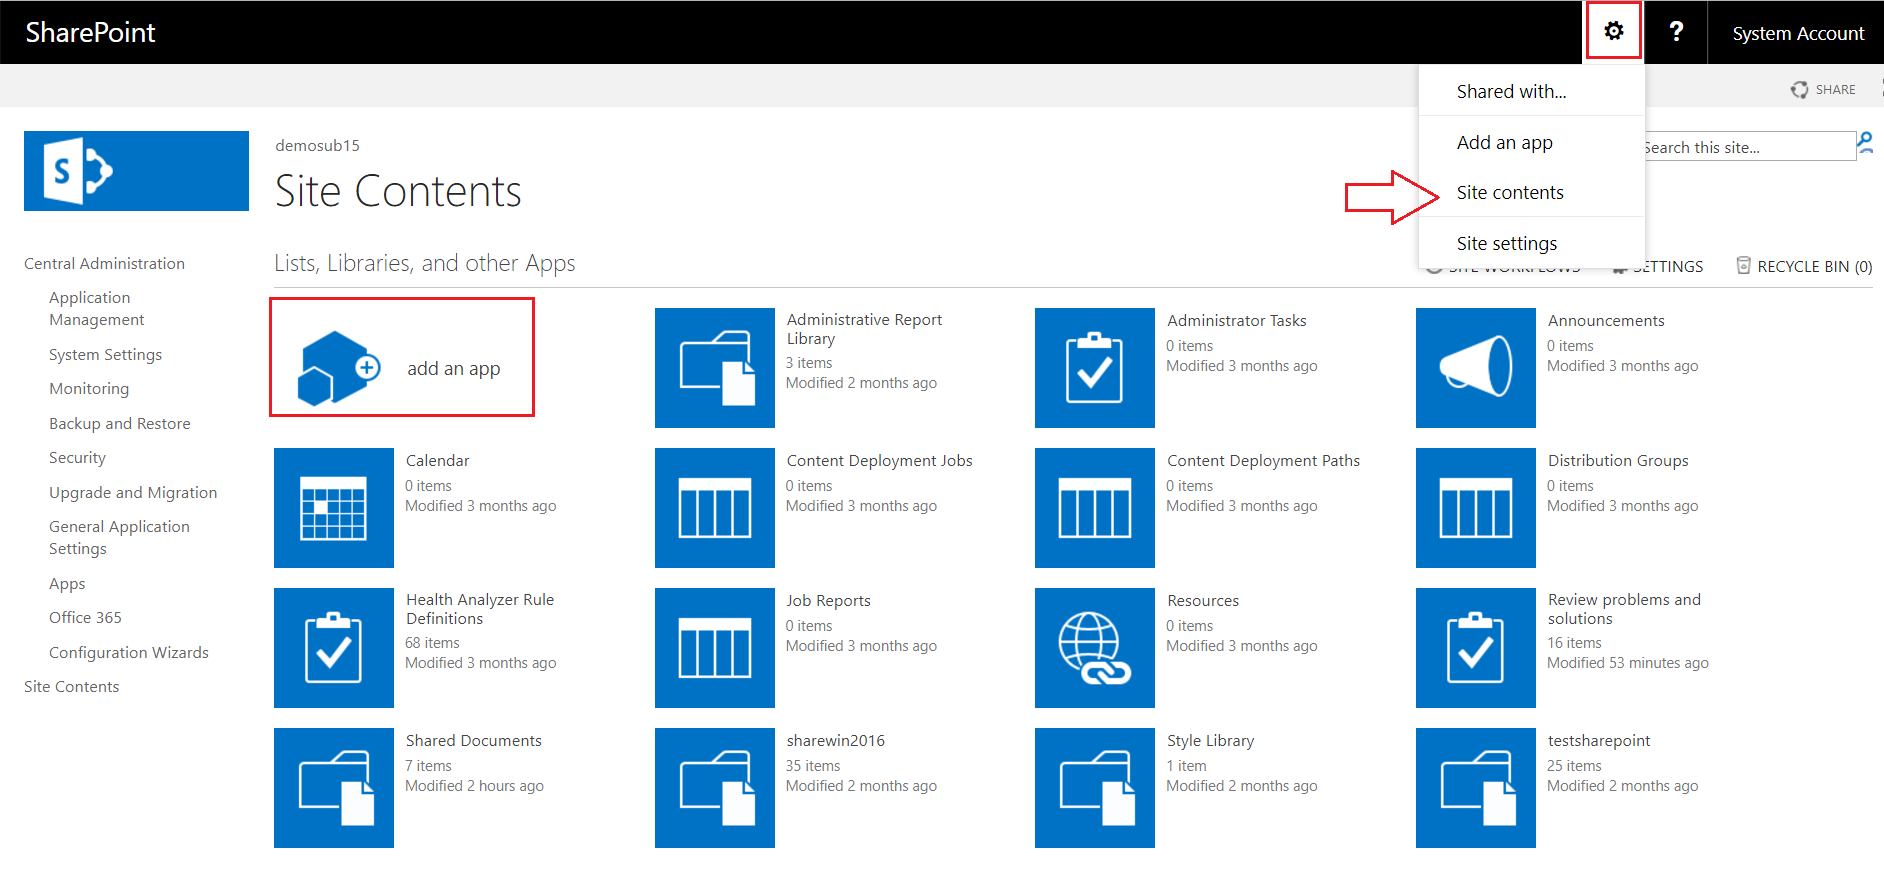Screen dimensions: 1884x876
Task: Select Site contents menu entry
Action: pos(1531,192)
